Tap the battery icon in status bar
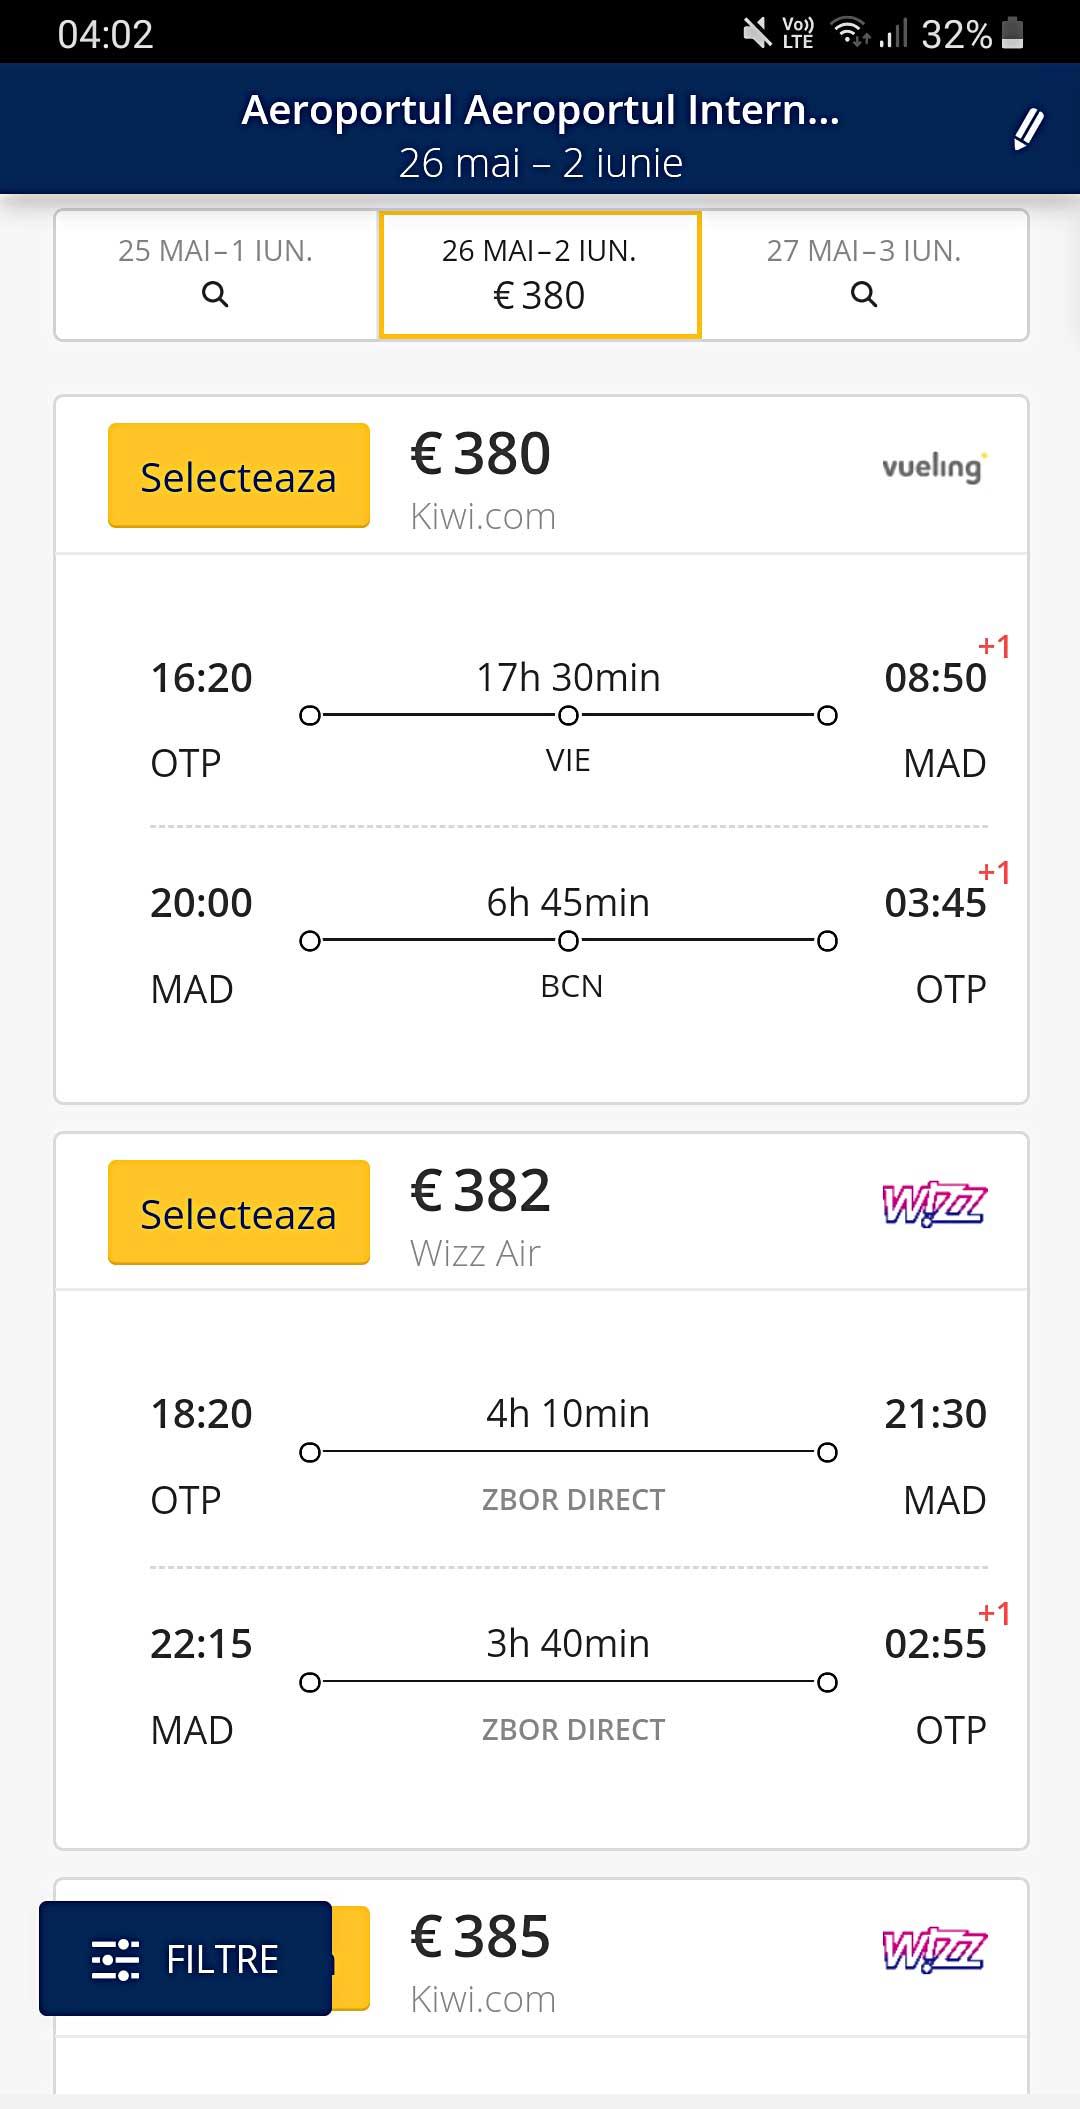 1012,34
